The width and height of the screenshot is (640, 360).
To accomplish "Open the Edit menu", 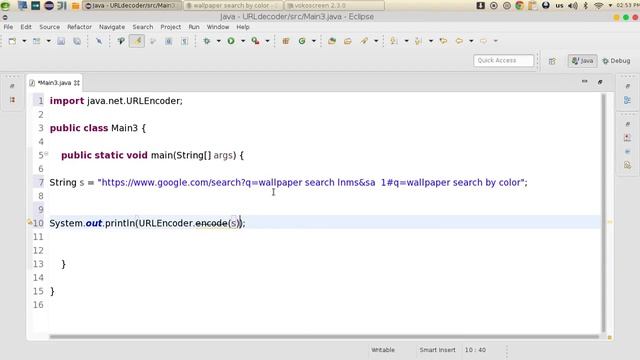I will pos(26,27).
